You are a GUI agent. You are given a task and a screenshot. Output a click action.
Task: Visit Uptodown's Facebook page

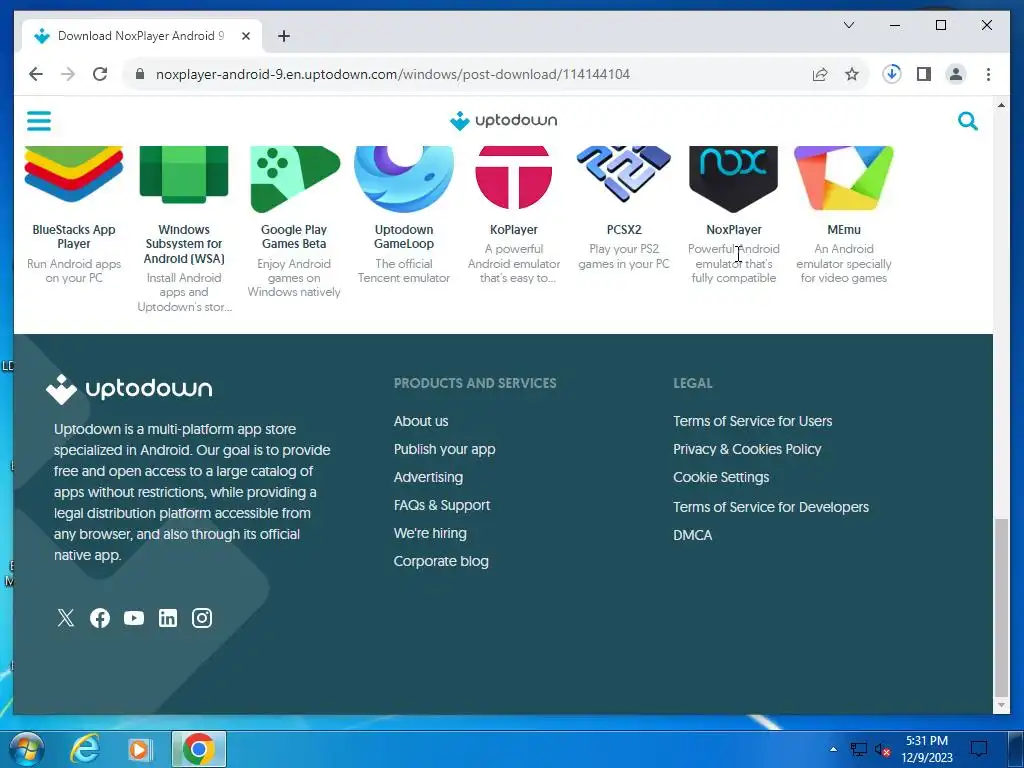point(100,618)
